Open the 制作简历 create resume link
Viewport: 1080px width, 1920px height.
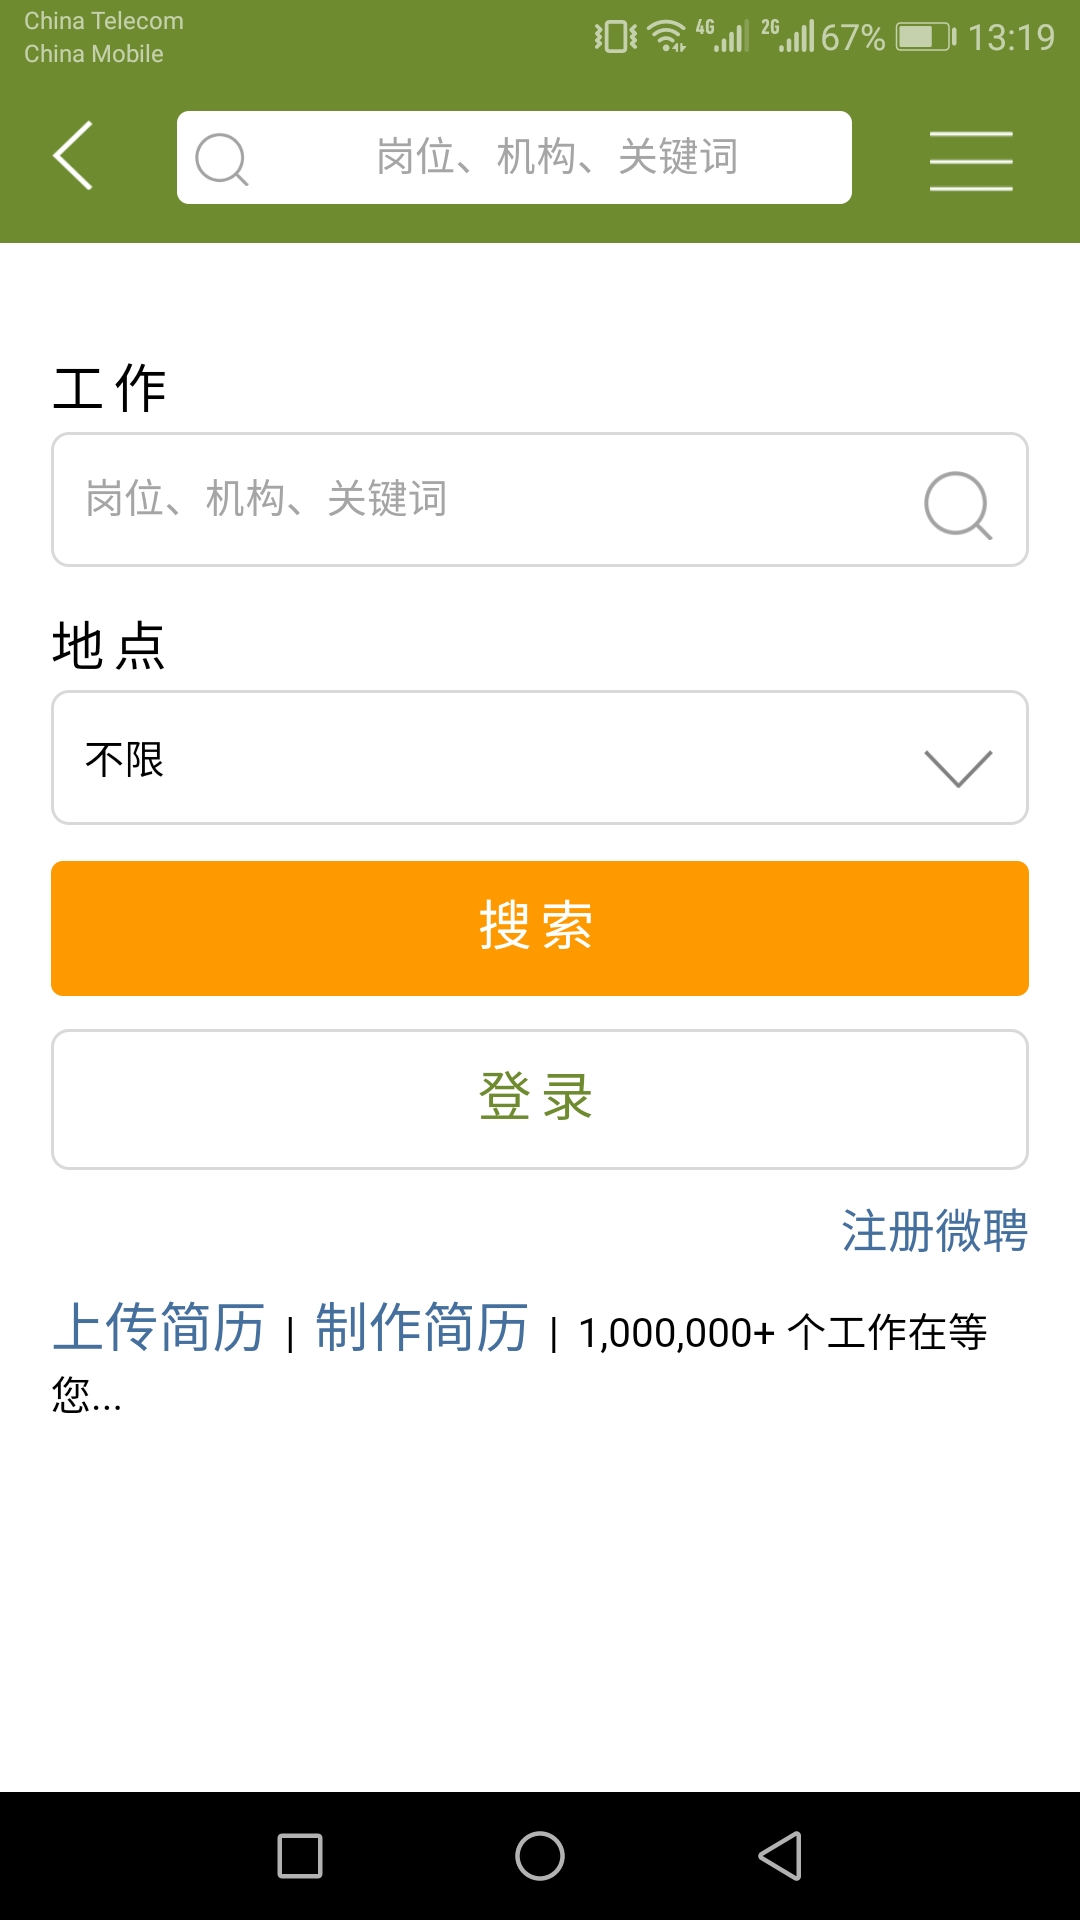pyautogui.click(x=421, y=1328)
